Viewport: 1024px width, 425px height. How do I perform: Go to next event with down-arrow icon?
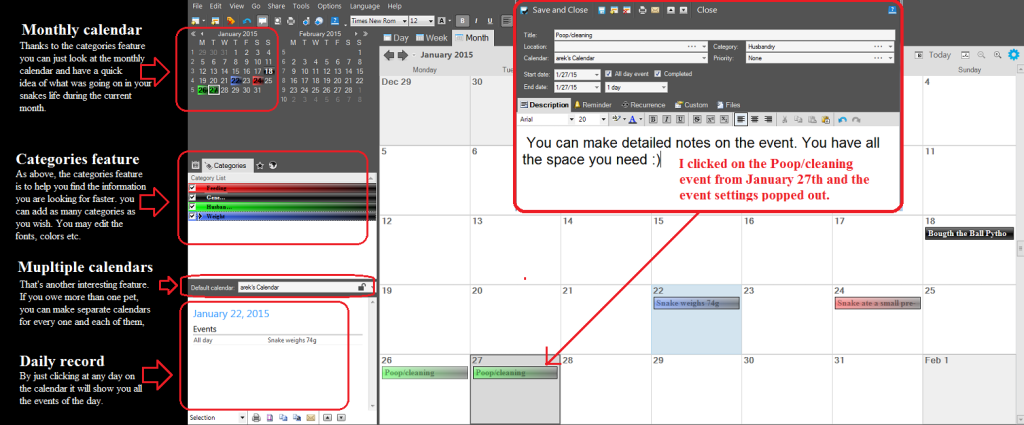tap(684, 10)
